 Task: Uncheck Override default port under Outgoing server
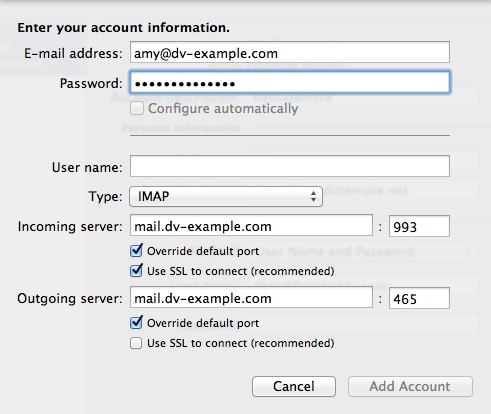[x=136, y=322]
